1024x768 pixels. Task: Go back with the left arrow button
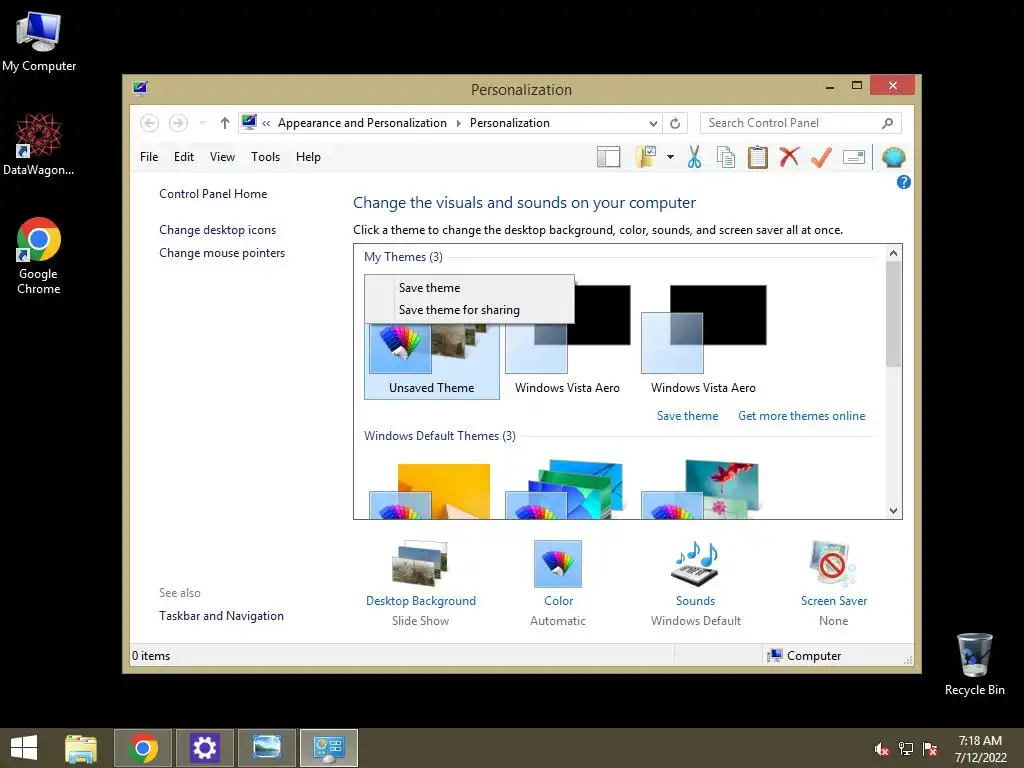[150, 123]
